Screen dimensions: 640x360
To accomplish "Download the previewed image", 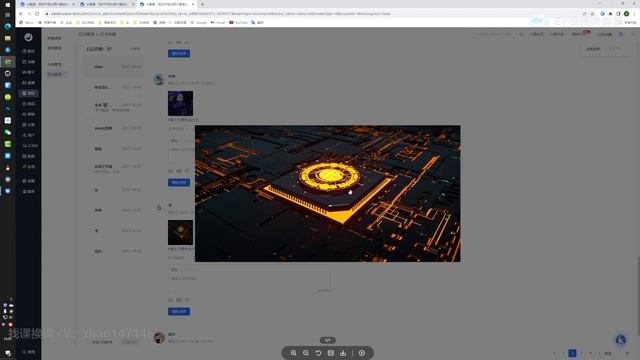I will coord(343,353).
